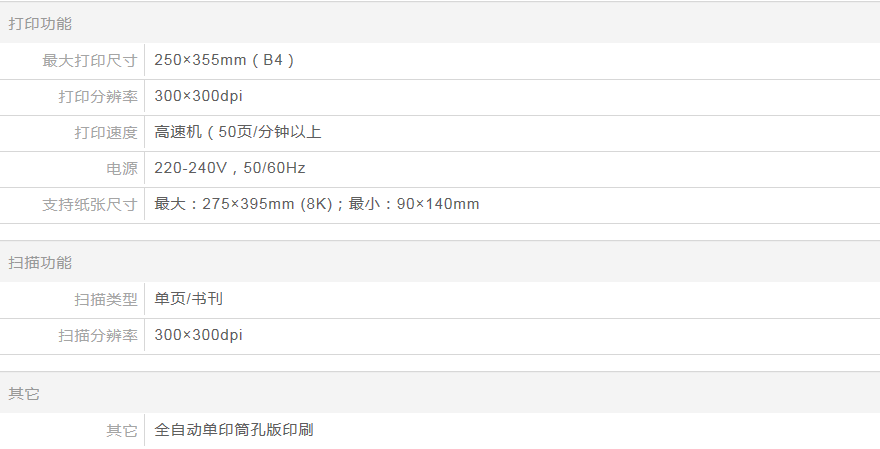Select the 打印速度 row label
This screenshot has width=880, height=449.
[106, 132]
